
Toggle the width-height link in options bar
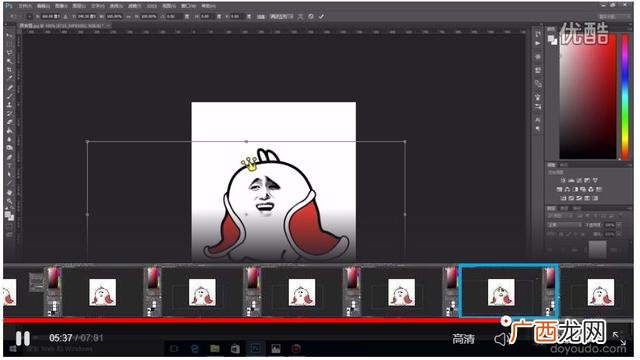pos(129,16)
